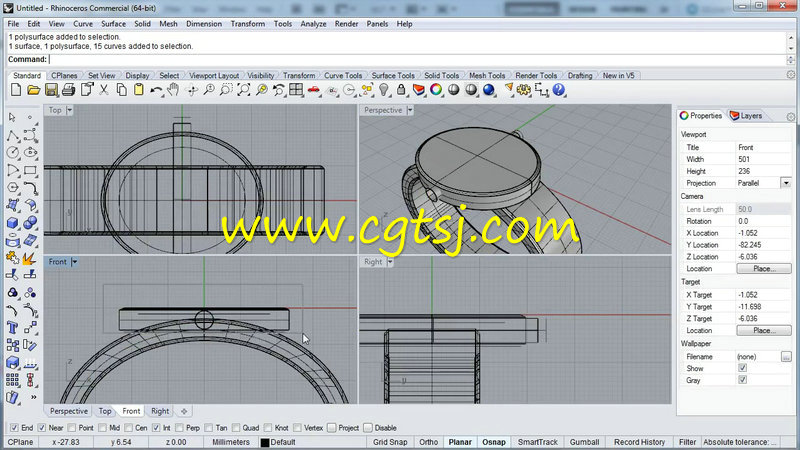
Task: Click the Paste clipboard icon
Action: point(138,90)
